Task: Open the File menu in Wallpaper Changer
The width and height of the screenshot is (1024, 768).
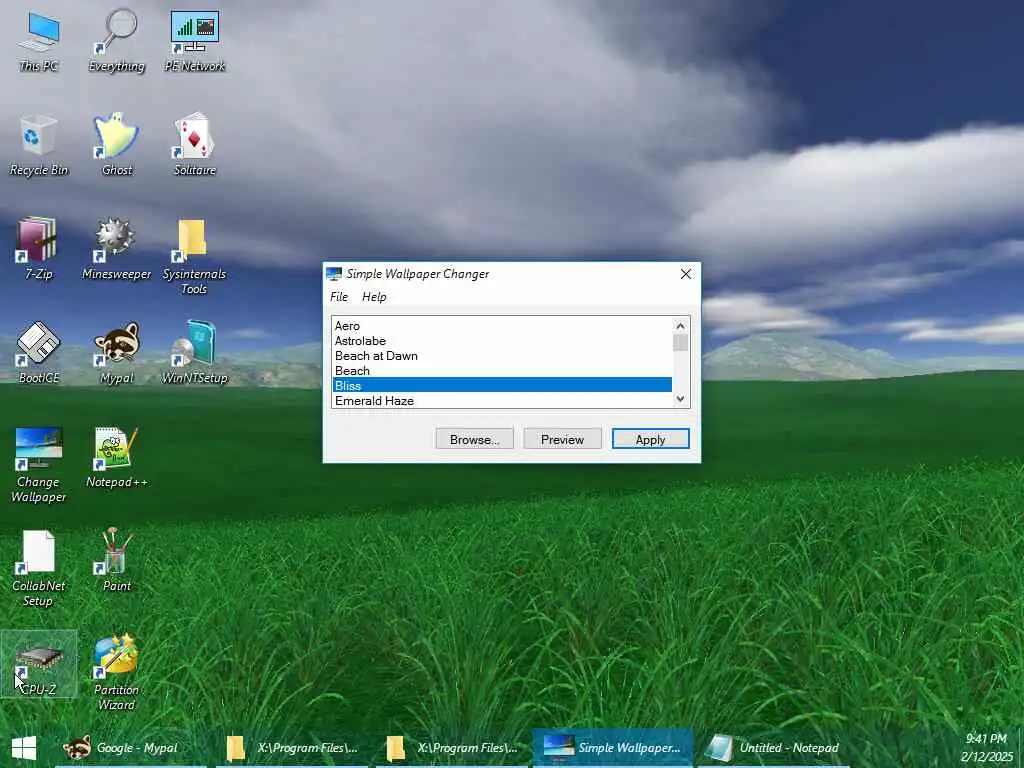Action: coord(339,297)
